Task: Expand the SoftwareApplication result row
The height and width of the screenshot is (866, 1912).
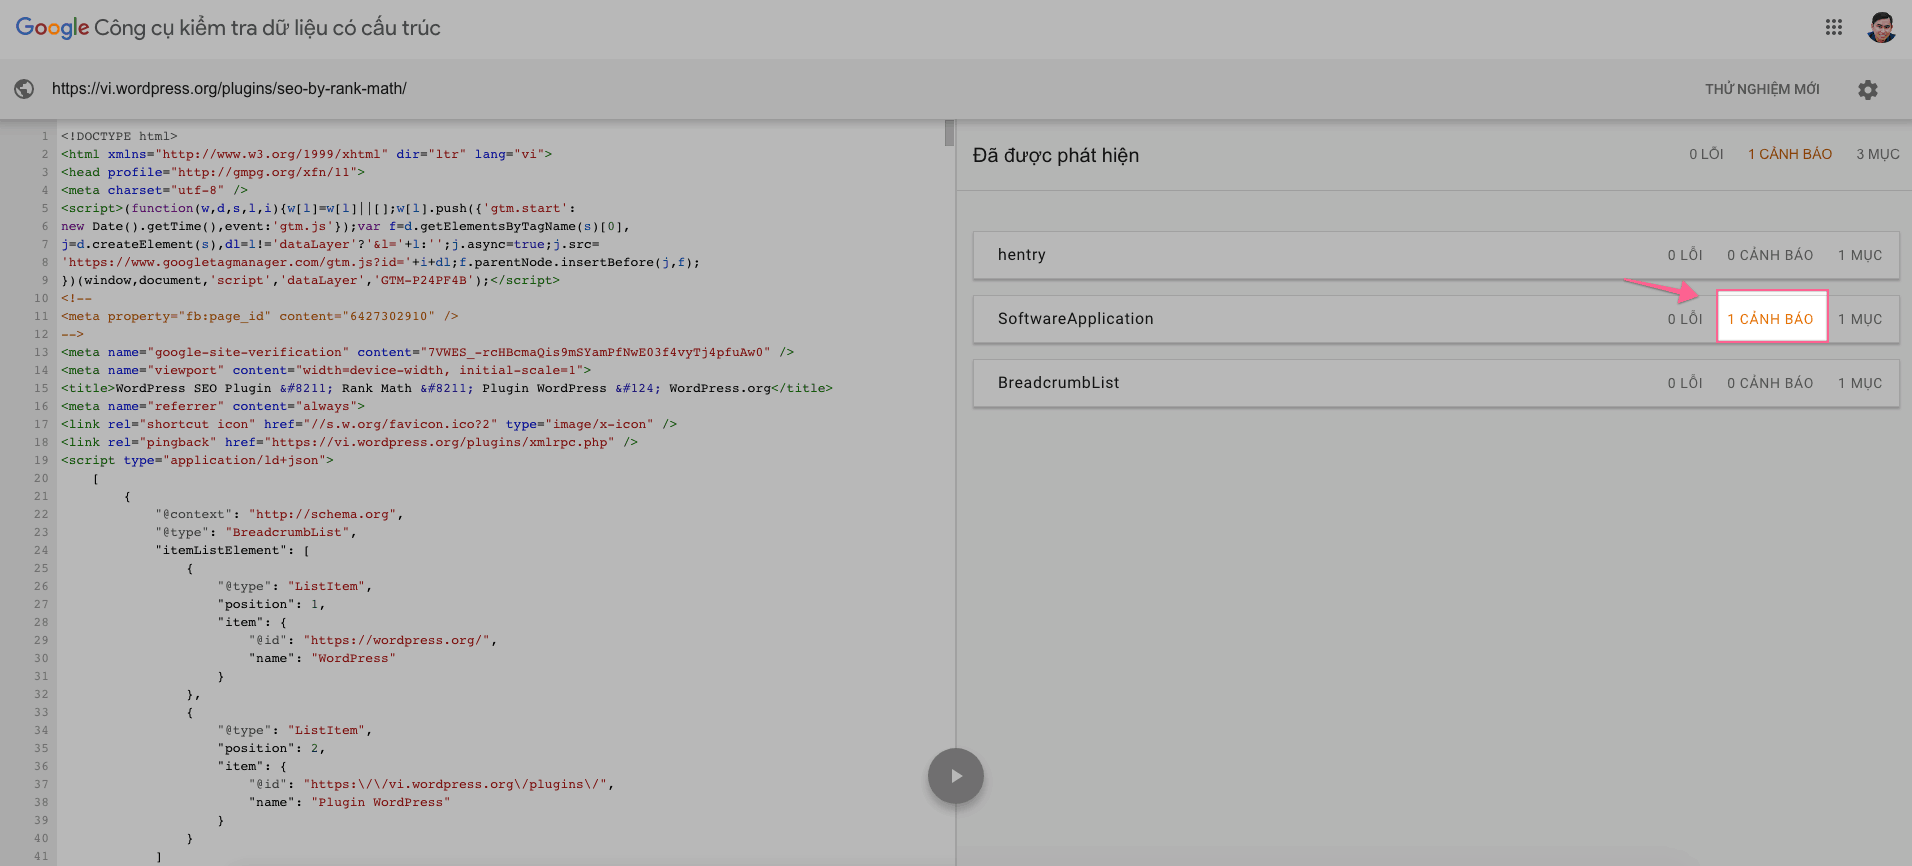Action: [1075, 319]
